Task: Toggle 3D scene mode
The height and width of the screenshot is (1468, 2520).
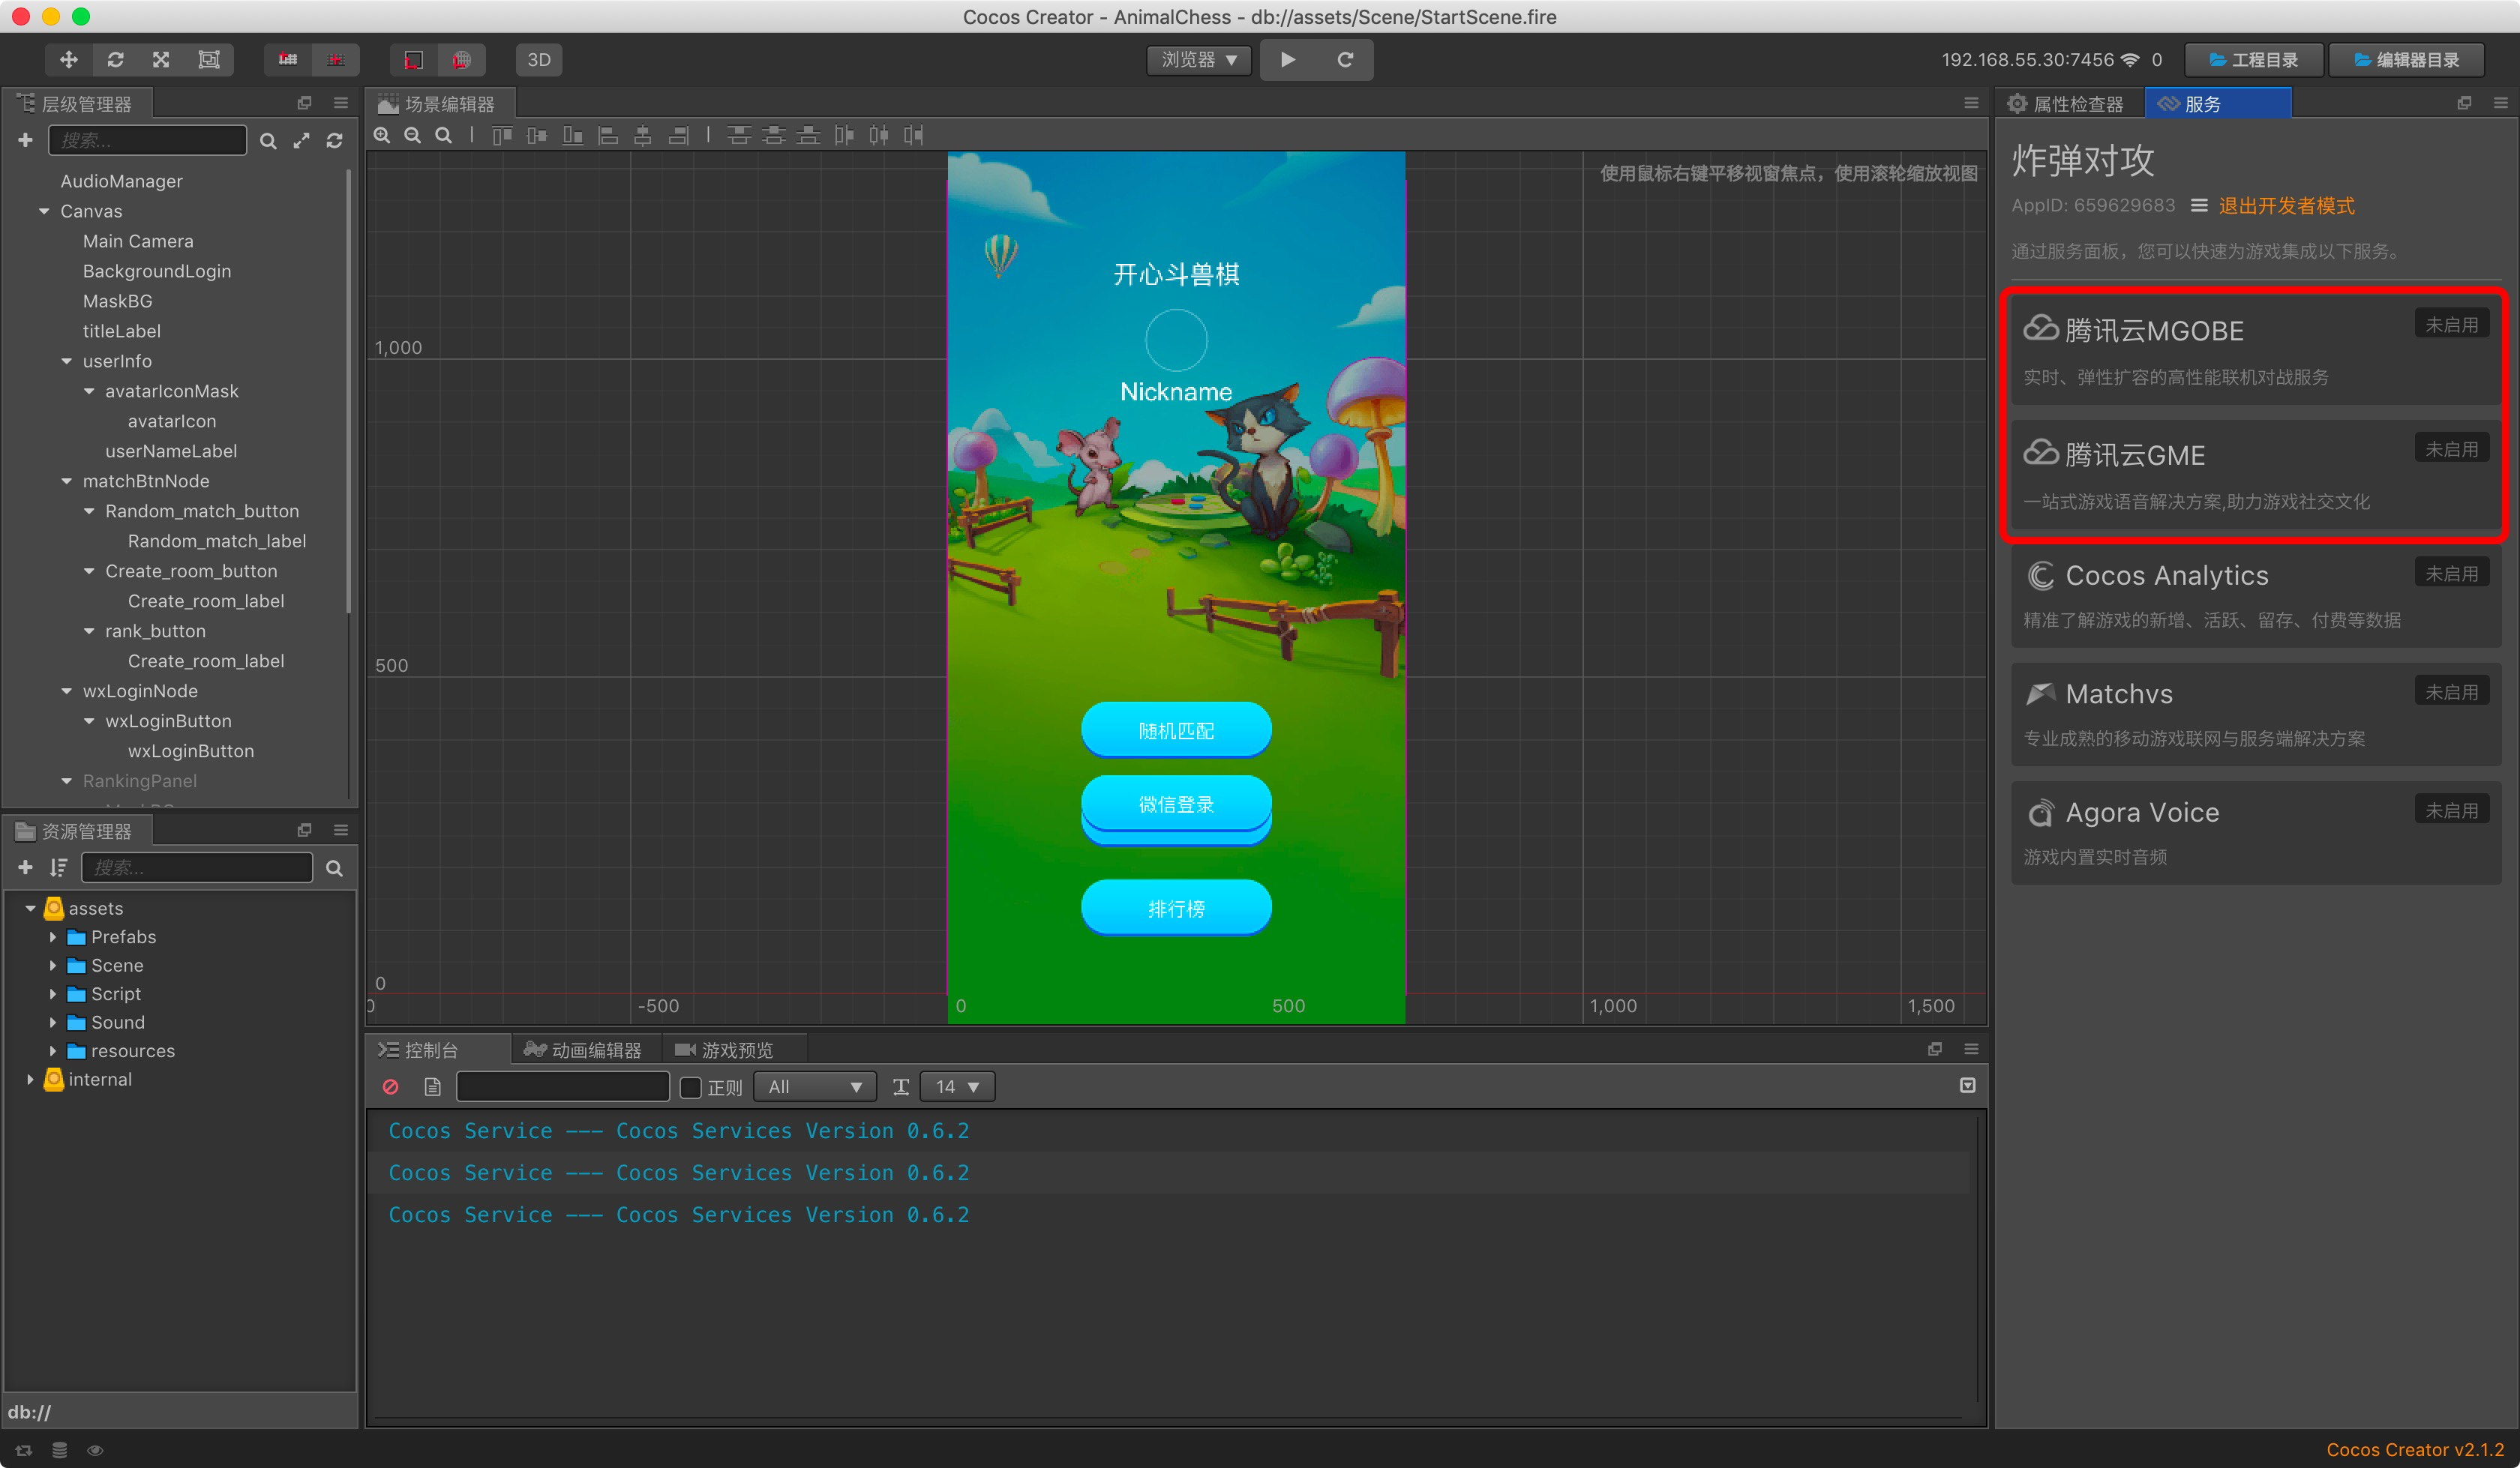Action: pos(539,60)
